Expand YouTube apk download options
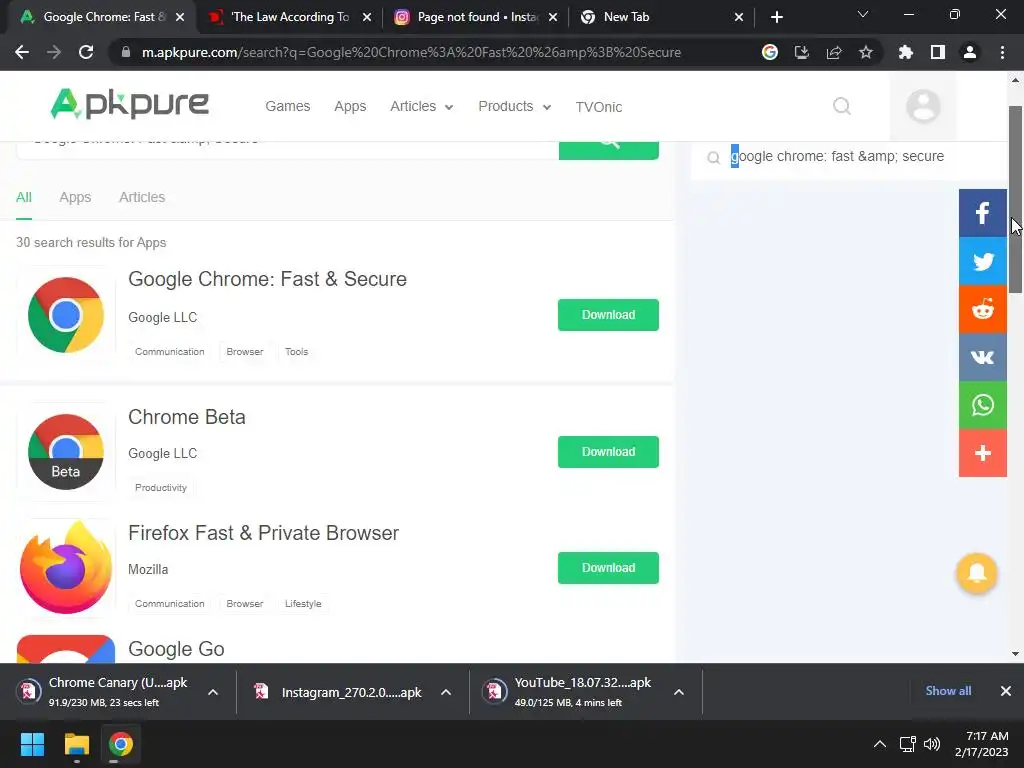The image size is (1024, 768). (679, 692)
